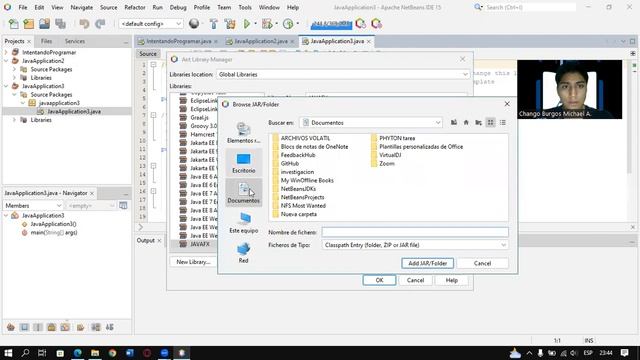Click the Debug Project toolbar icon
The height and width of the screenshot is (360, 640).
pyautogui.click(x=267, y=24)
